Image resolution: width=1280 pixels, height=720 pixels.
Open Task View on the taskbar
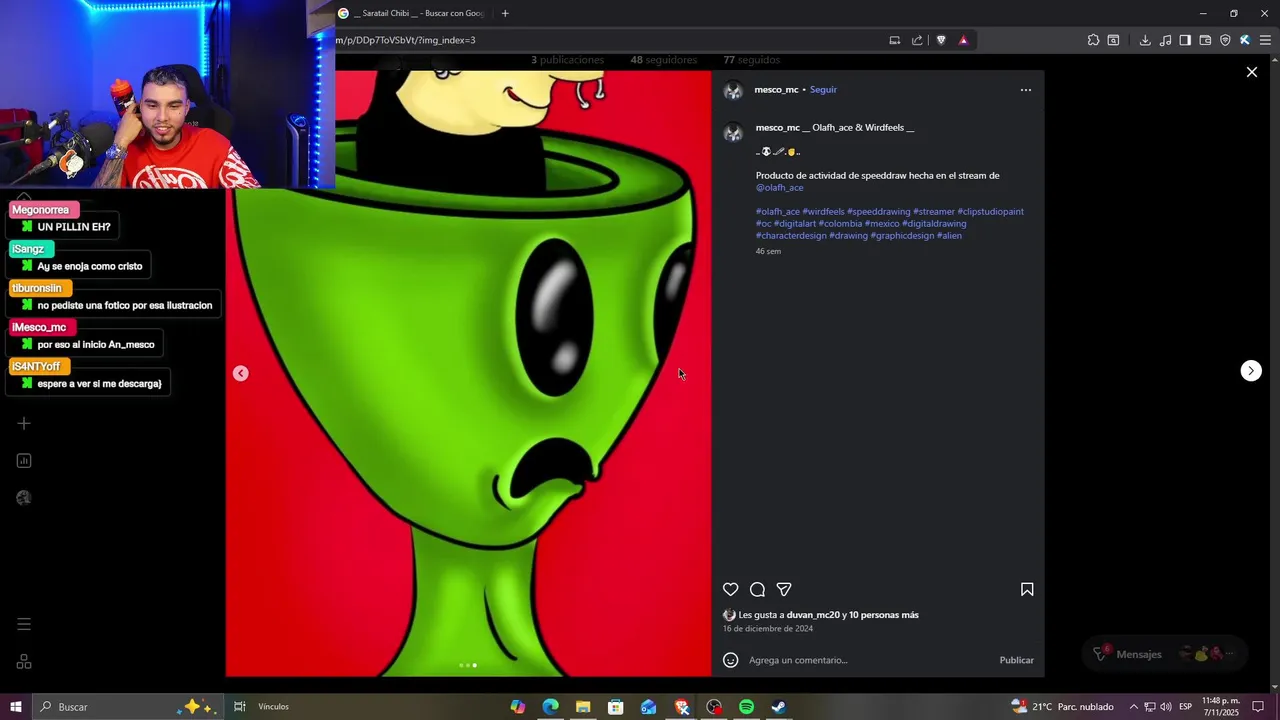[x=240, y=707]
